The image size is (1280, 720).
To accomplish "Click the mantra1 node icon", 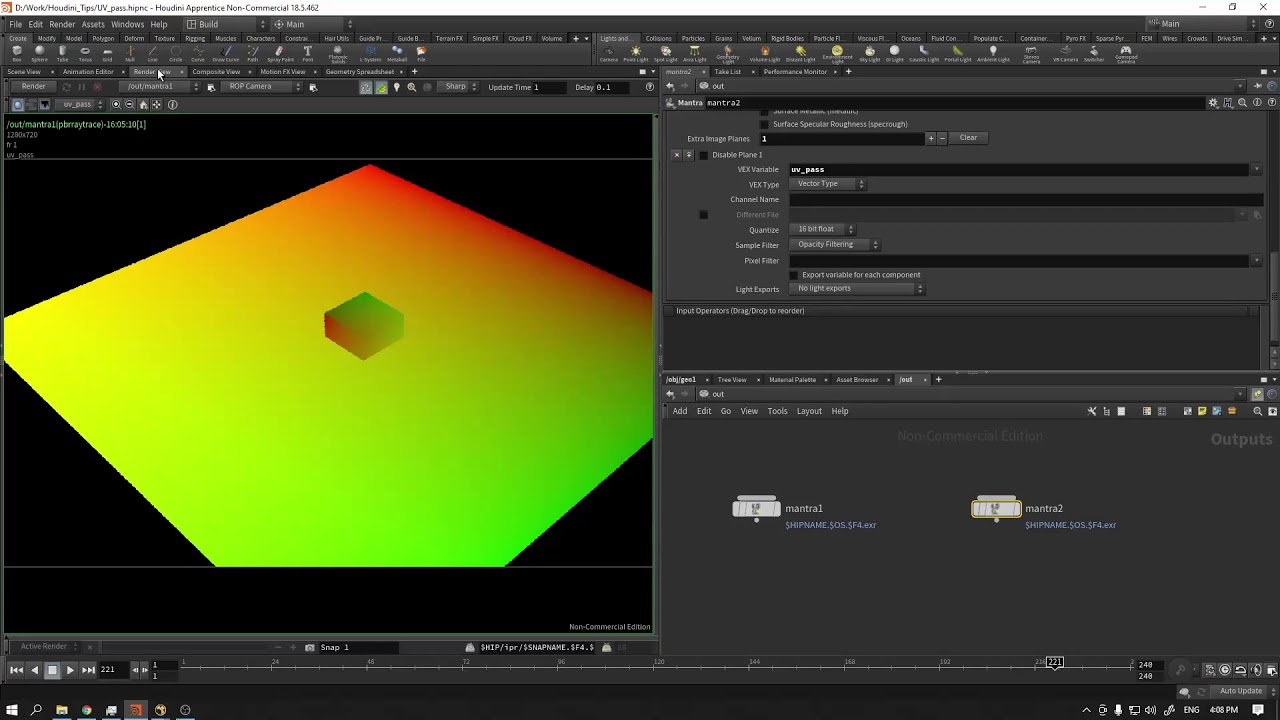I will coord(756,509).
